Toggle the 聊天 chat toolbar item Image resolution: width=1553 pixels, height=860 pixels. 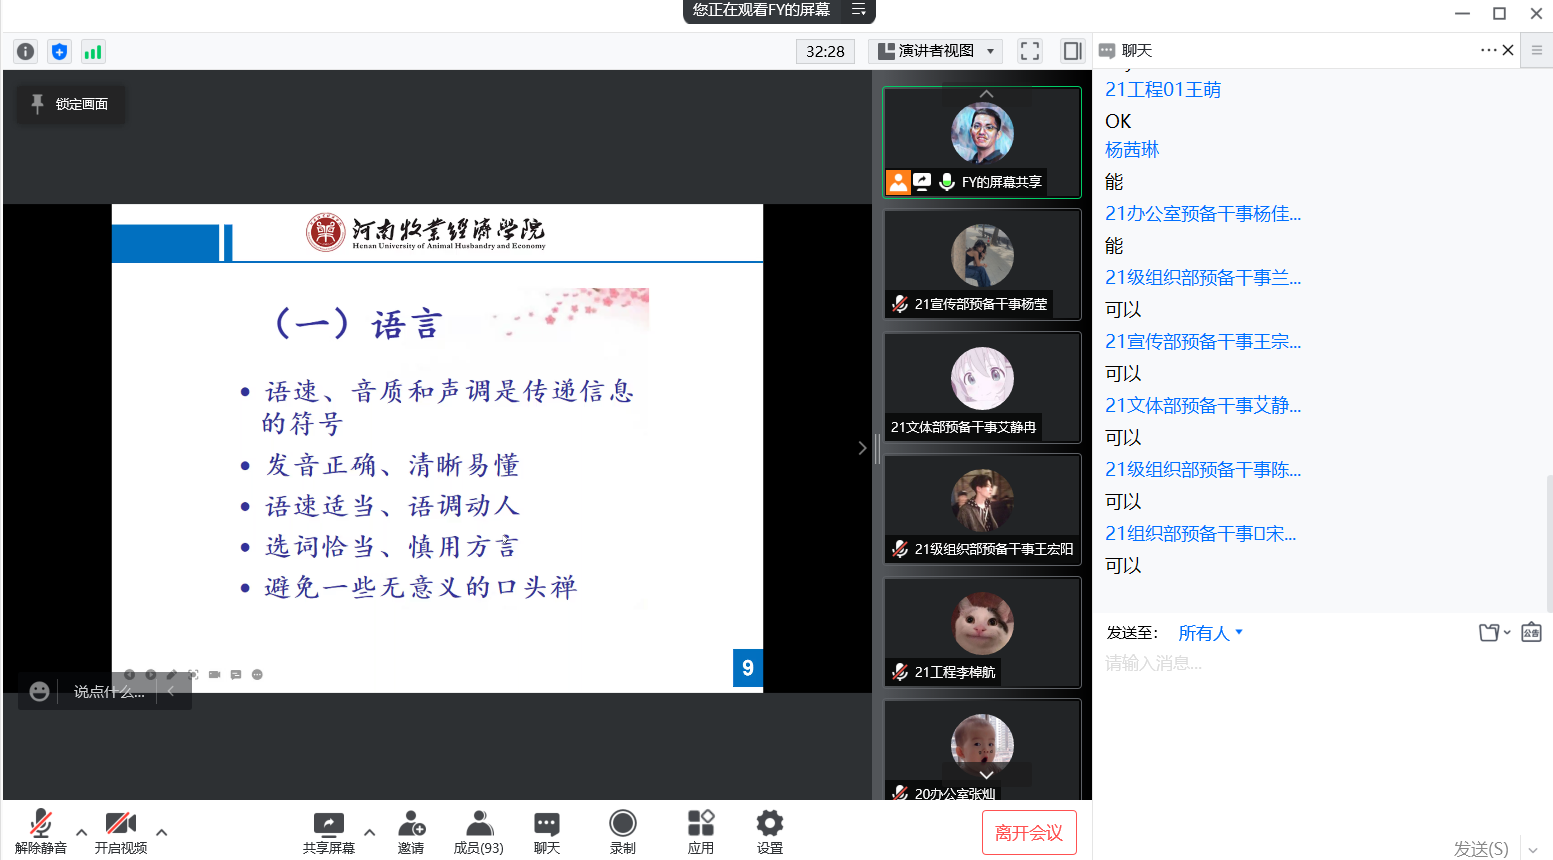546,832
